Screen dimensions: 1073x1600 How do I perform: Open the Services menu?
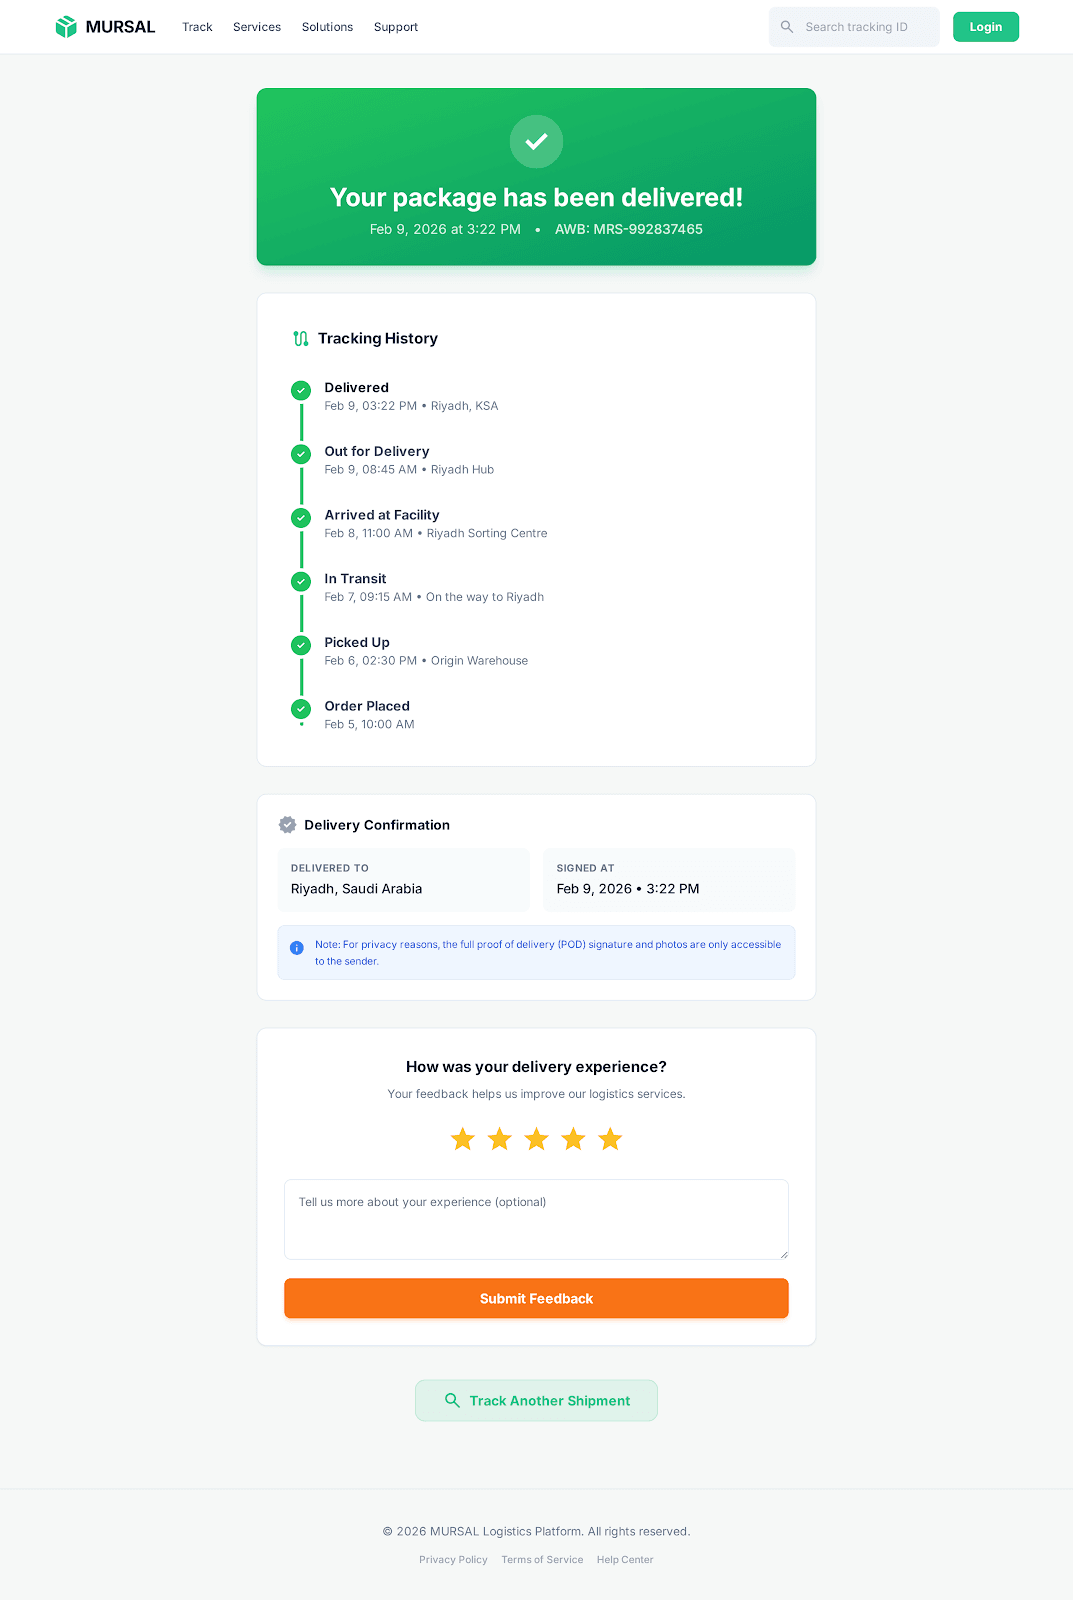tap(256, 27)
